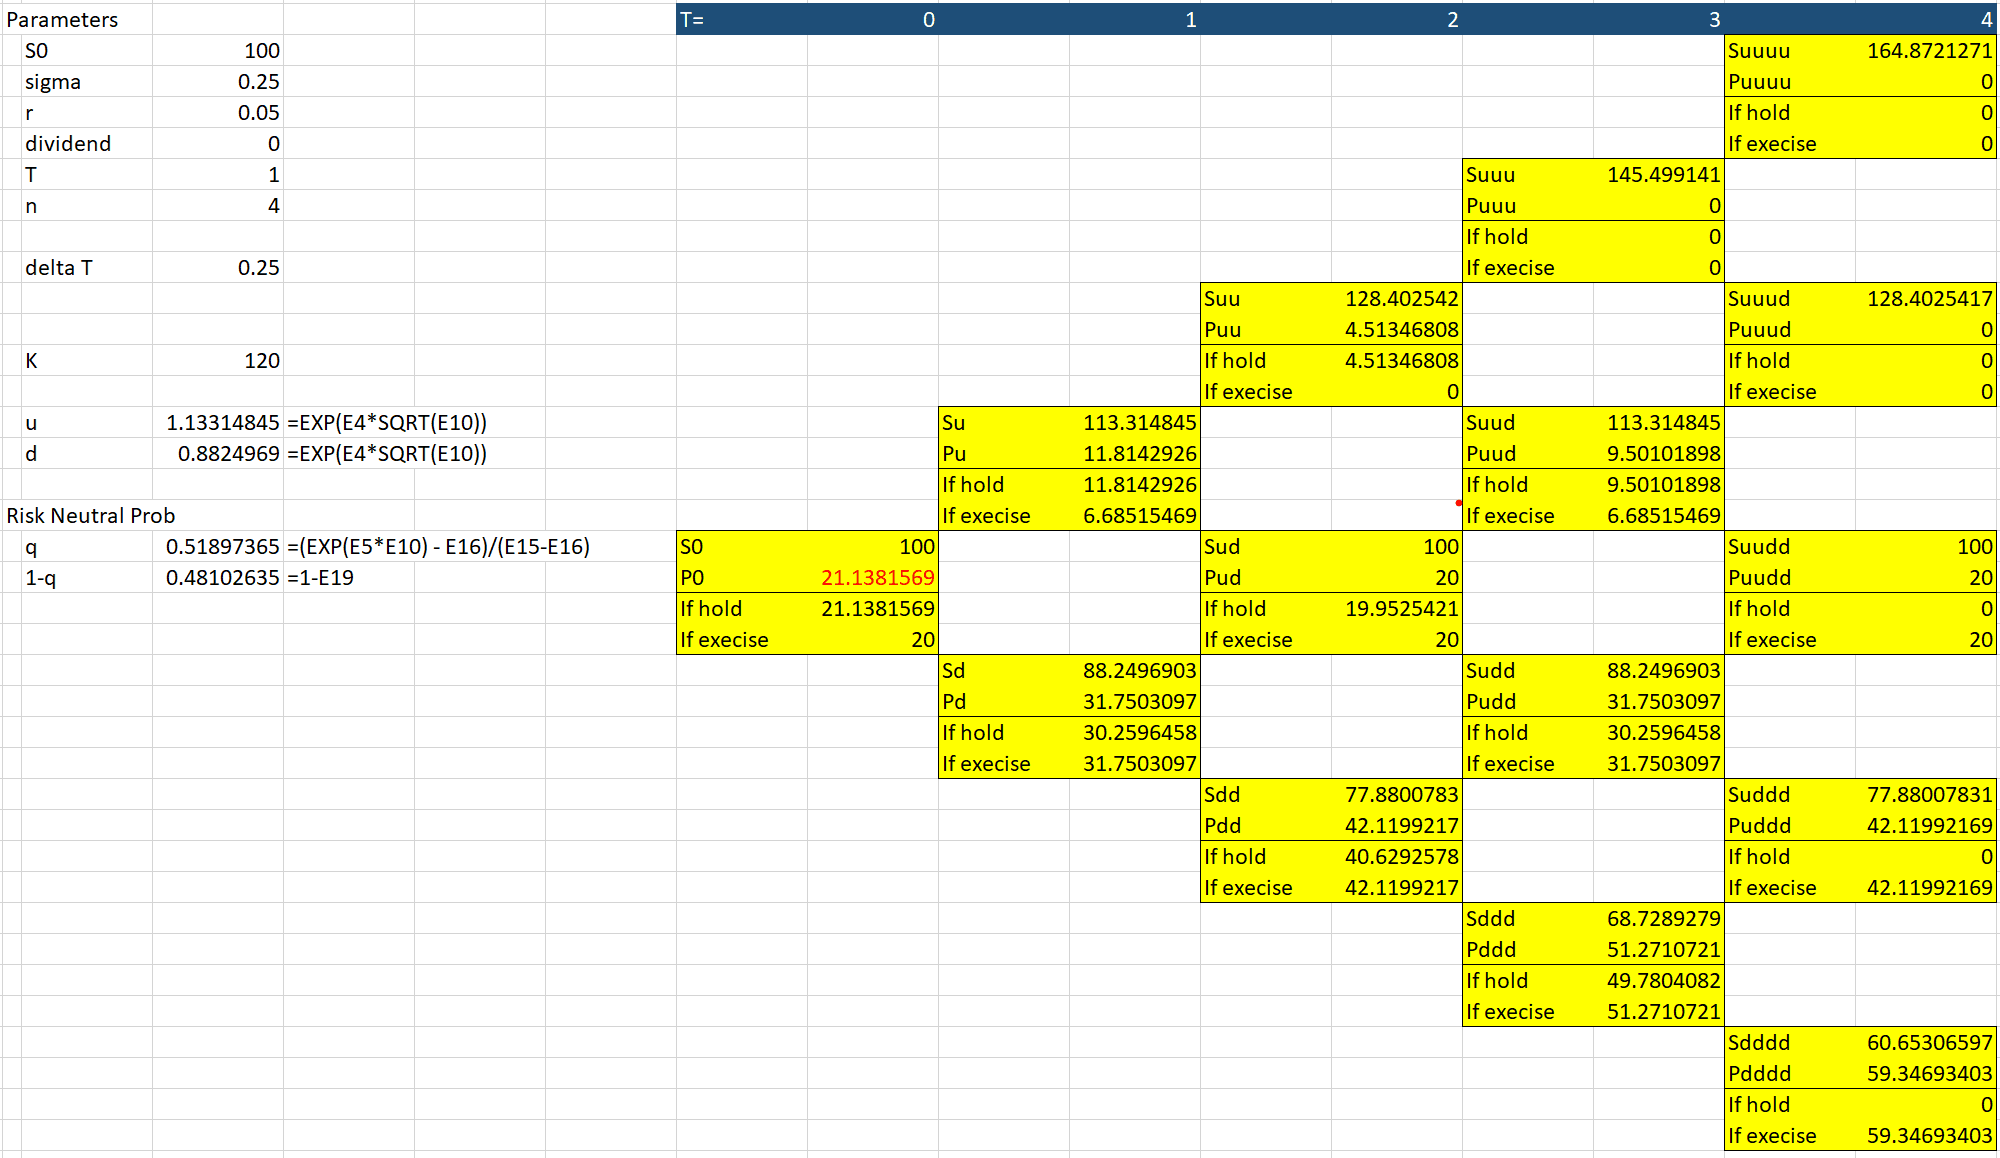This screenshot has height=1158, width=2000.
Task: Select the Sdddd value 60.65306597
Action: pos(1926,1043)
